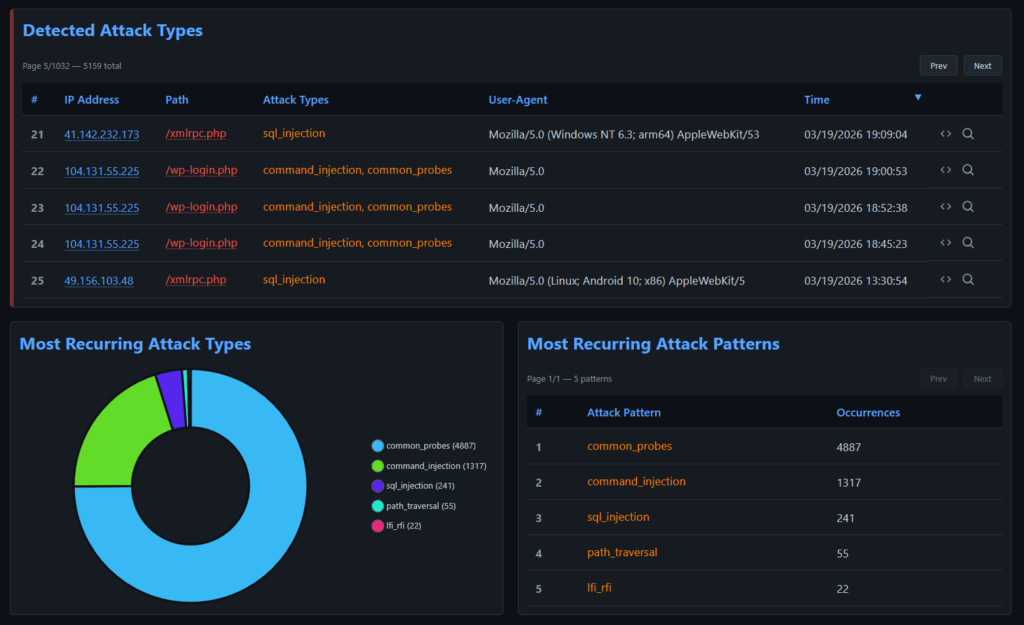Click the magnifier icon in row 22

(968, 170)
